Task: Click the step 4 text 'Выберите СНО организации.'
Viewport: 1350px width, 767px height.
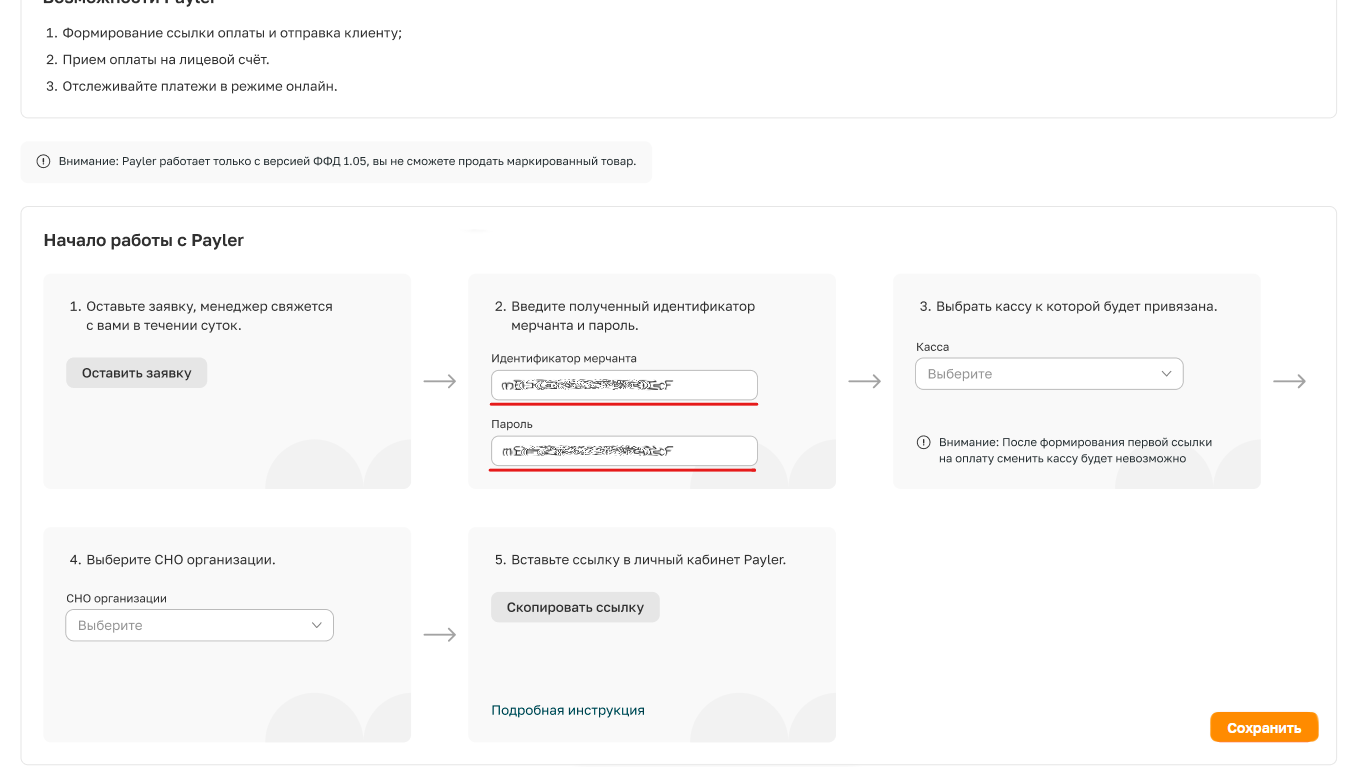Action: pyautogui.click(x=181, y=560)
